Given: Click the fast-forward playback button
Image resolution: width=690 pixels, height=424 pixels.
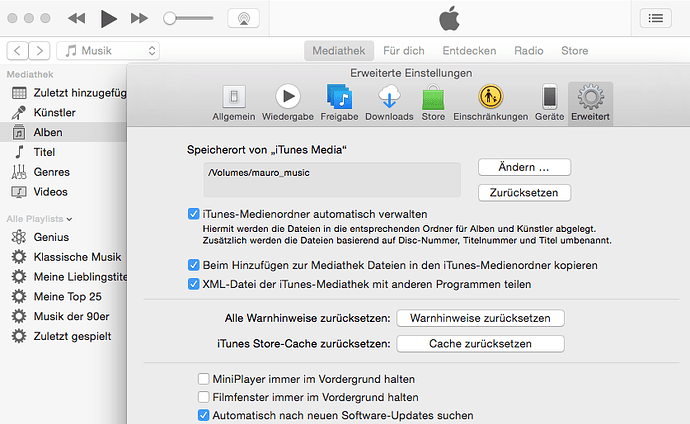Looking at the screenshot, I should click(x=139, y=18).
